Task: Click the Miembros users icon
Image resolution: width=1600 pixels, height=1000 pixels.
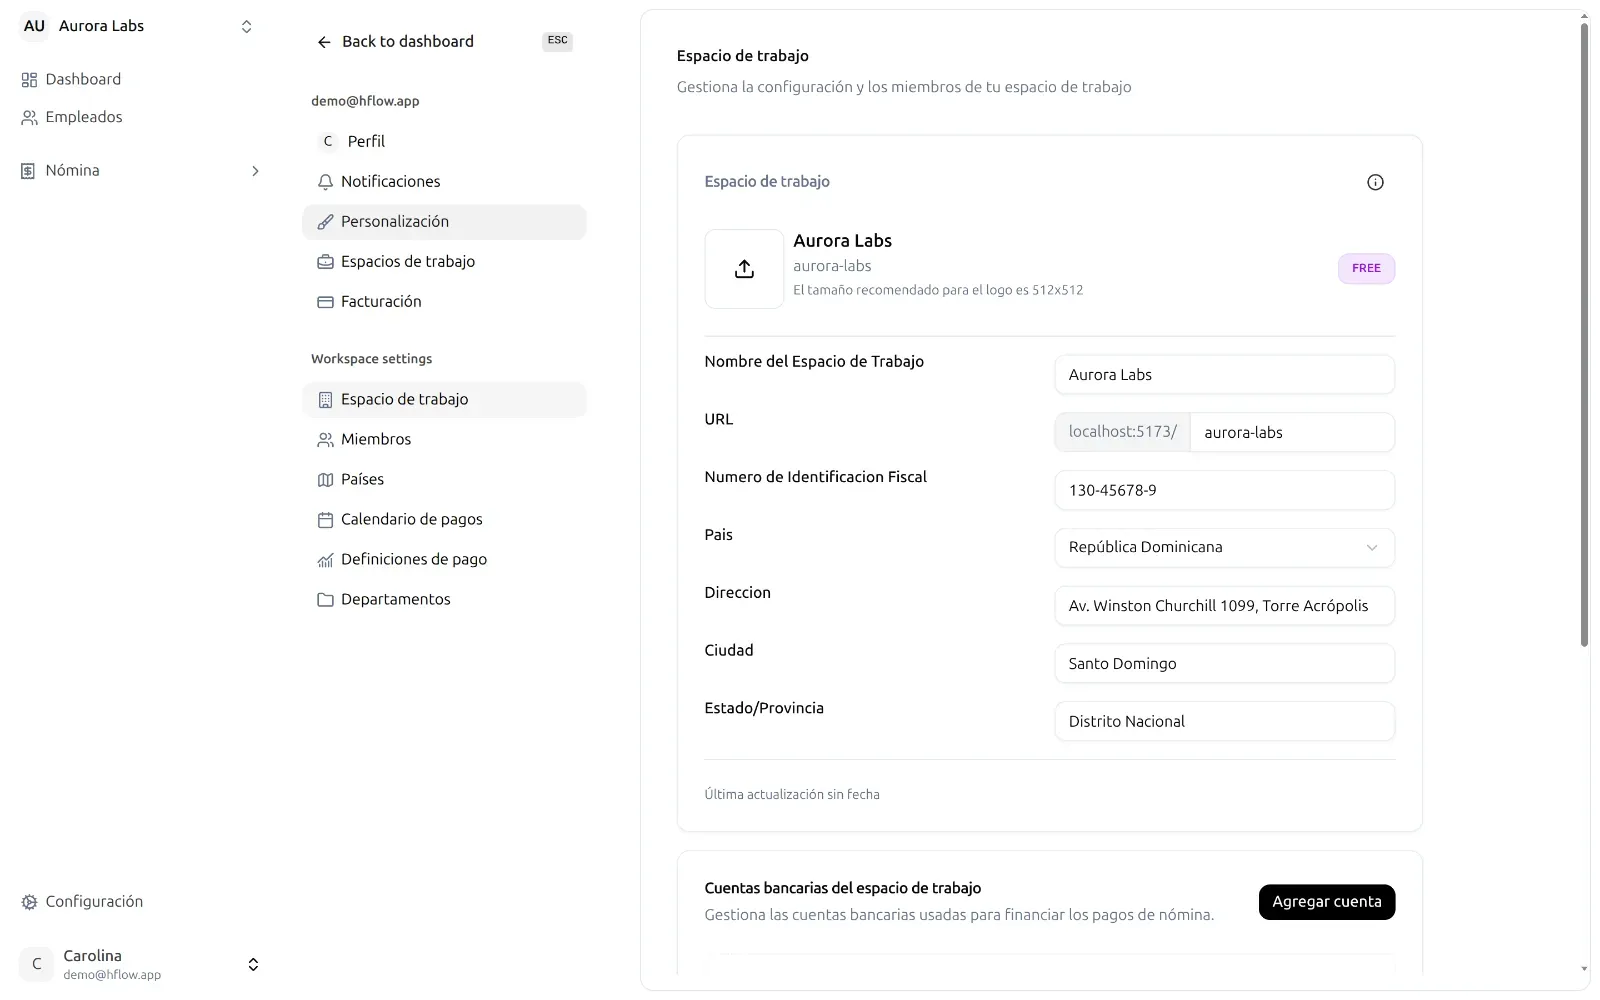Action: point(325,440)
